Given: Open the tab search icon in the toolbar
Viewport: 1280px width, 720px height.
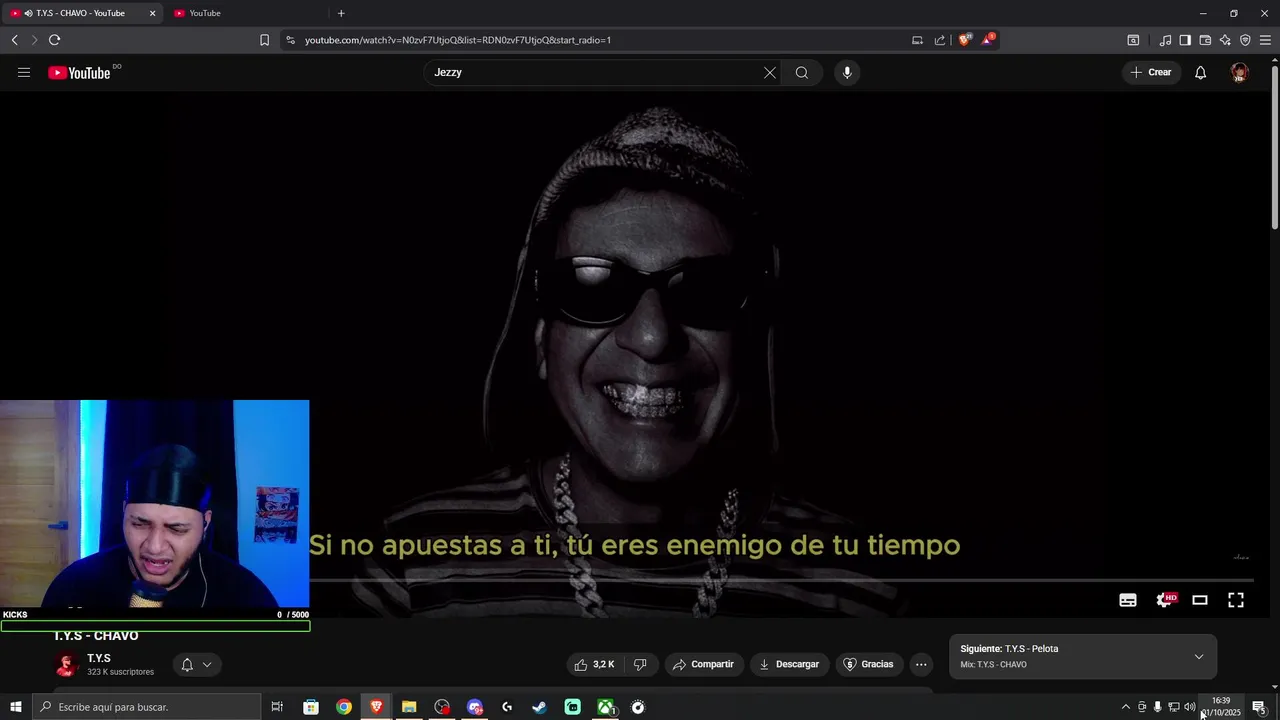Looking at the screenshot, I should click(x=1133, y=40).
